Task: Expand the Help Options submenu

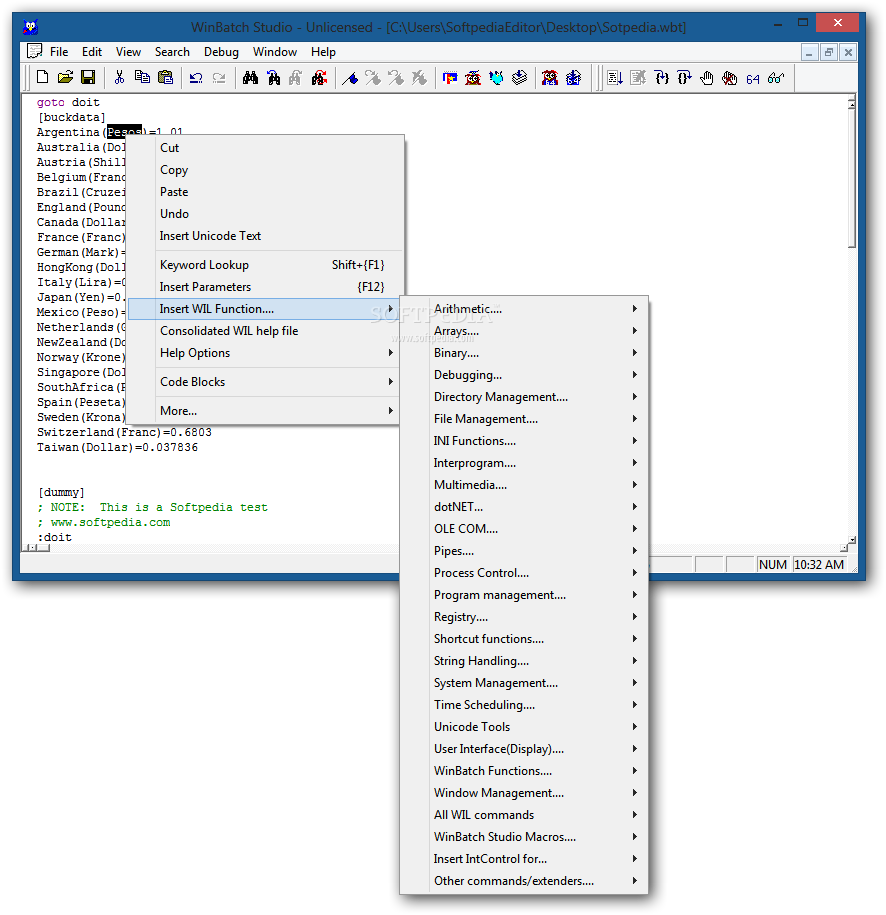Action: pyautogui.click(x=266, y=353)
